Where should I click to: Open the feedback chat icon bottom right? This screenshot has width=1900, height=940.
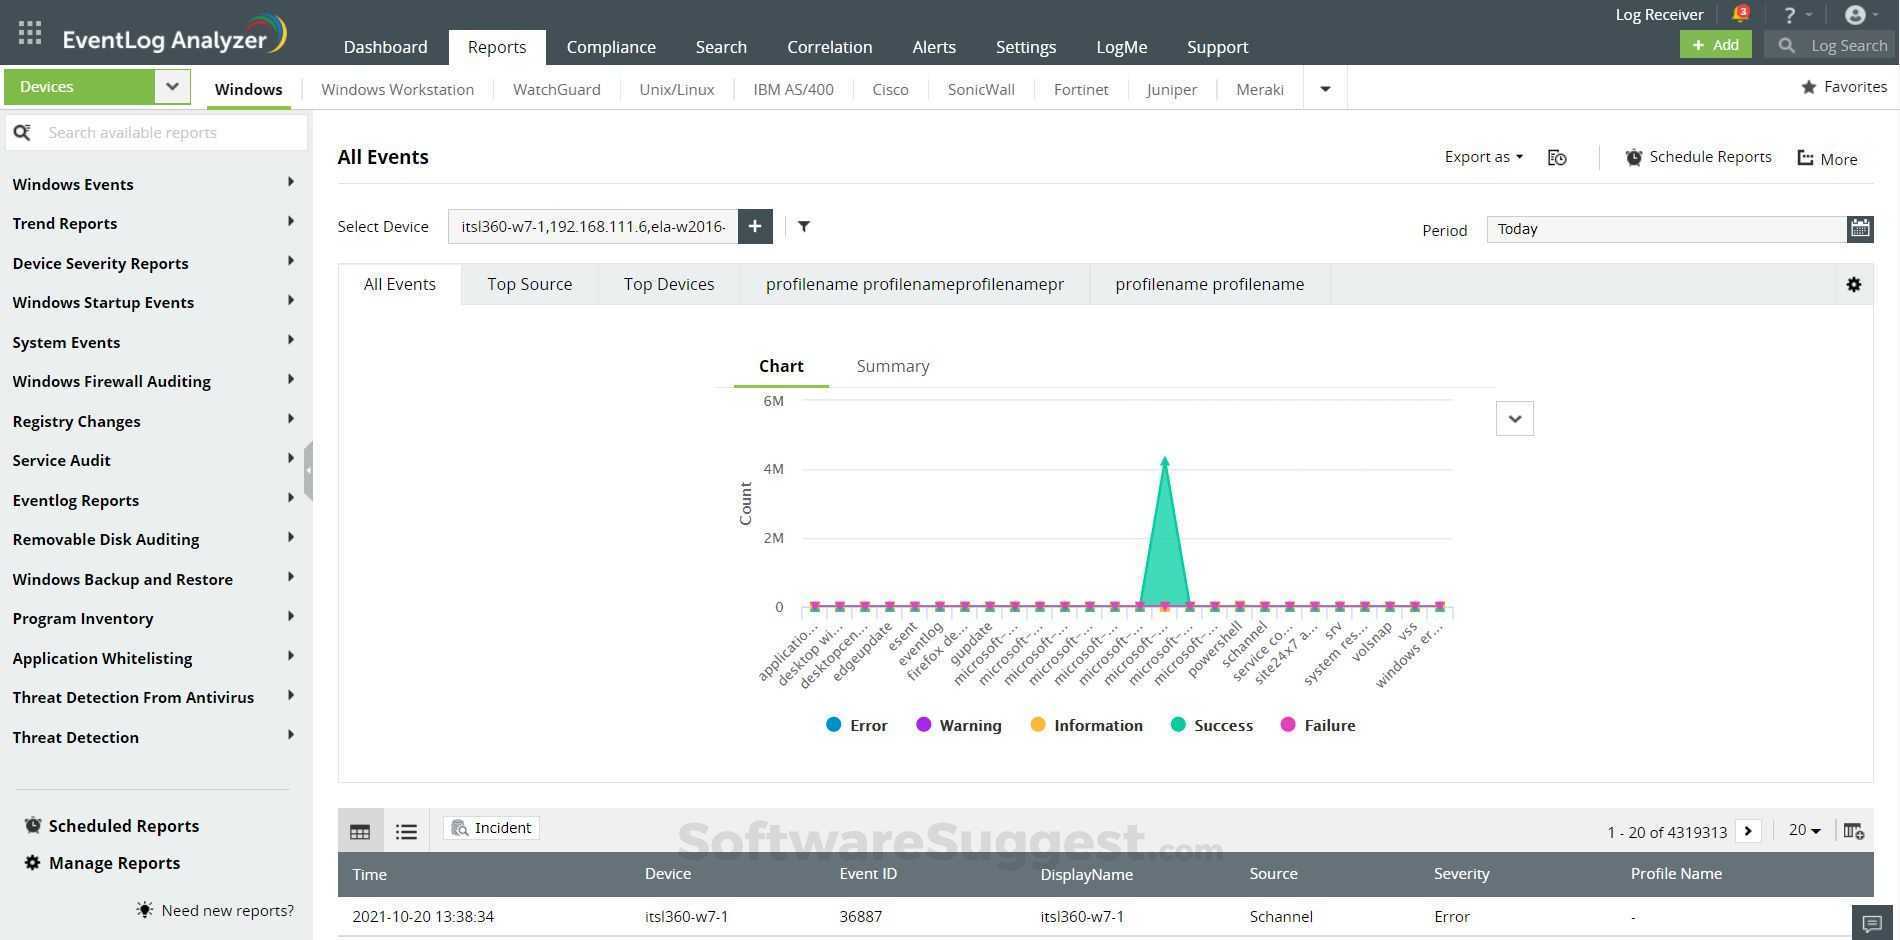coord(1872,923)
